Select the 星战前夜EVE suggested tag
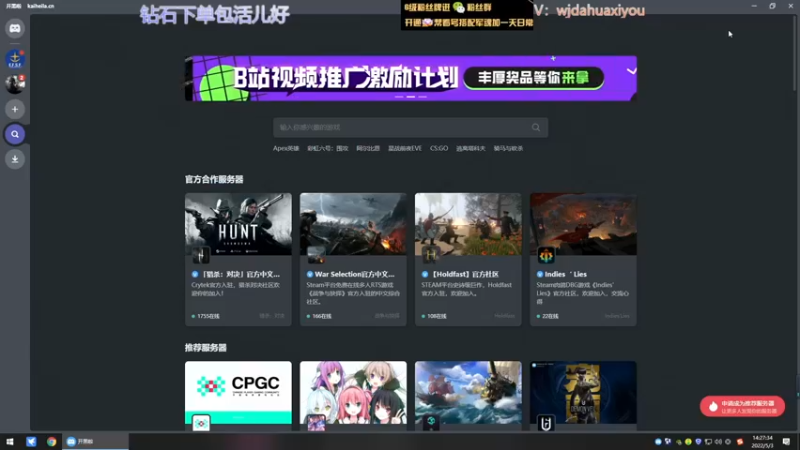The height and width of the screenshot is (450, 800). 405,148
